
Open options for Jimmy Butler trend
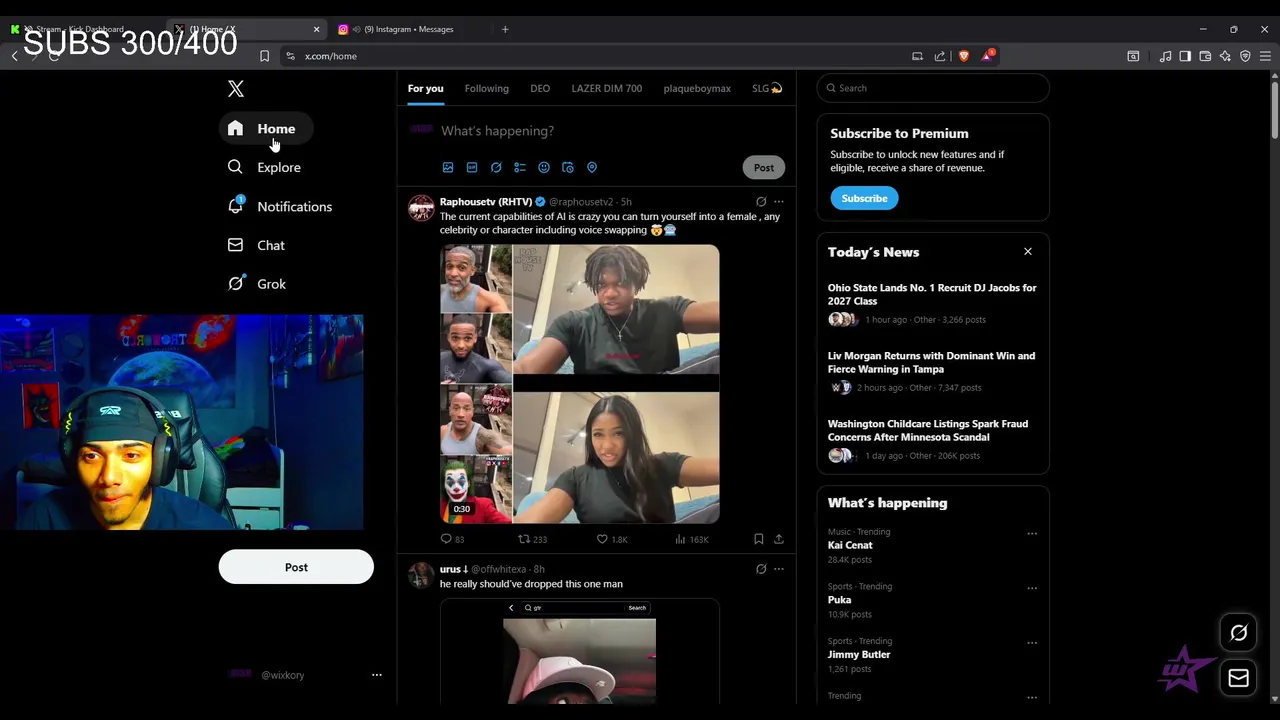point(1032,643)
